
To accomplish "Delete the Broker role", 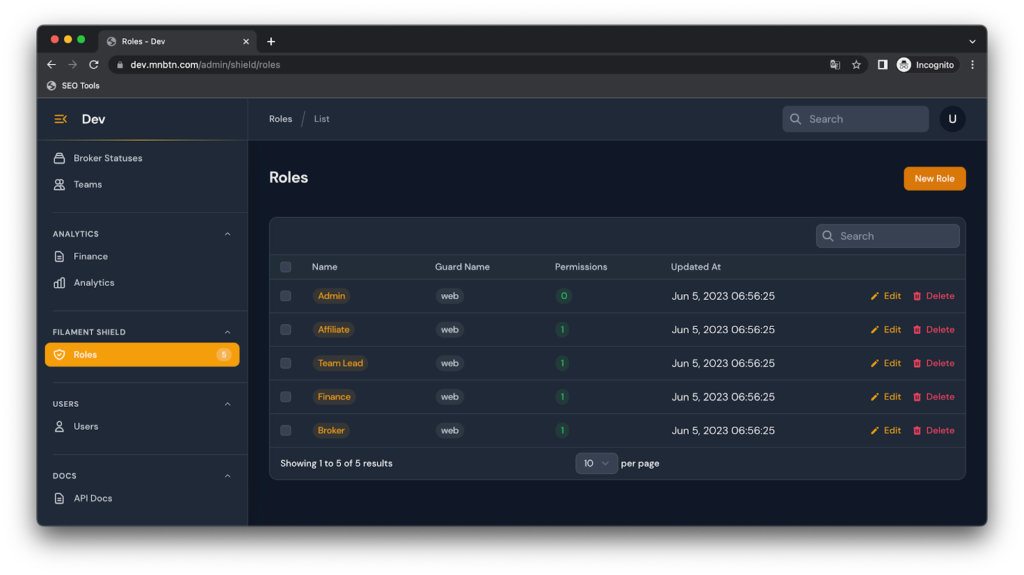I will 933,430.
